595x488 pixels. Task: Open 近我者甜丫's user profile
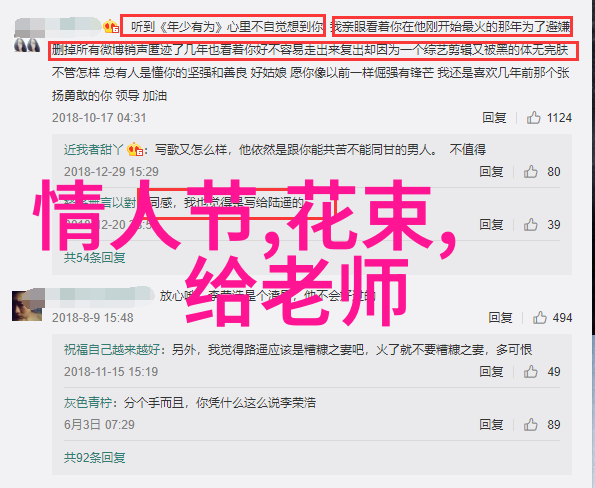point(93,150)
